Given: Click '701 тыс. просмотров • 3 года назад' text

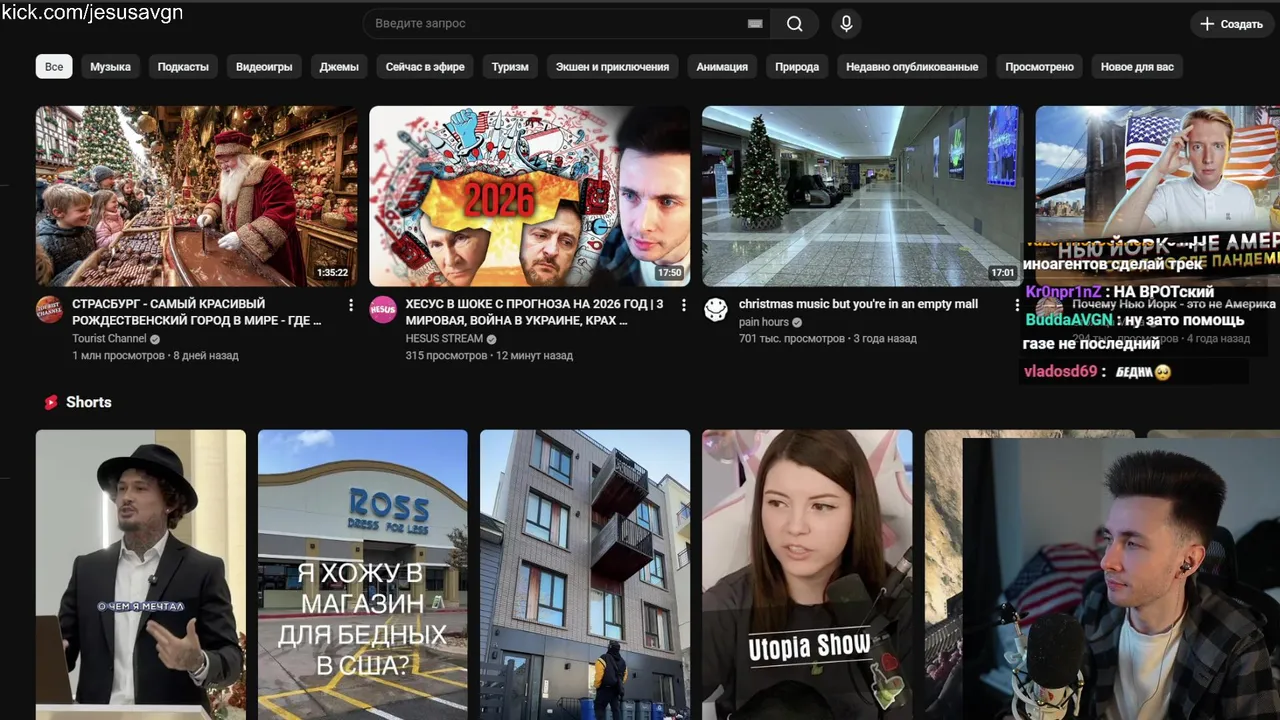Looking at the screenshot, I should coord(828,338).
